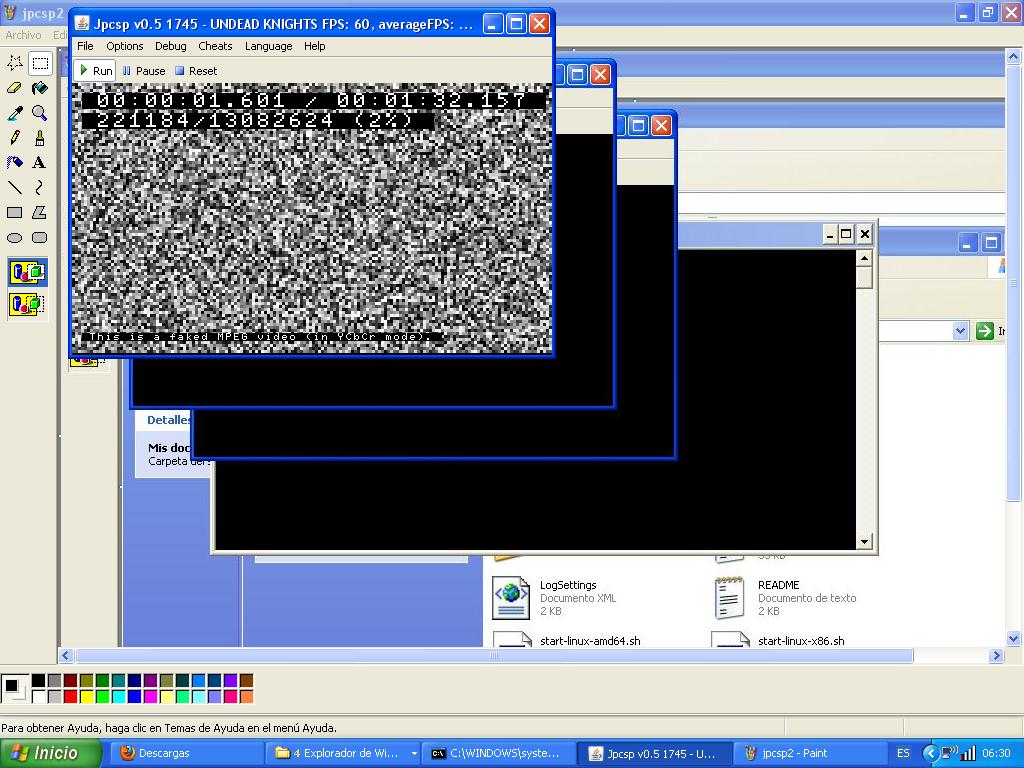This screenshot has width=1024, height=768.
Task: Click console window scrollbar down arrow
Action: (x=864, y=541)
